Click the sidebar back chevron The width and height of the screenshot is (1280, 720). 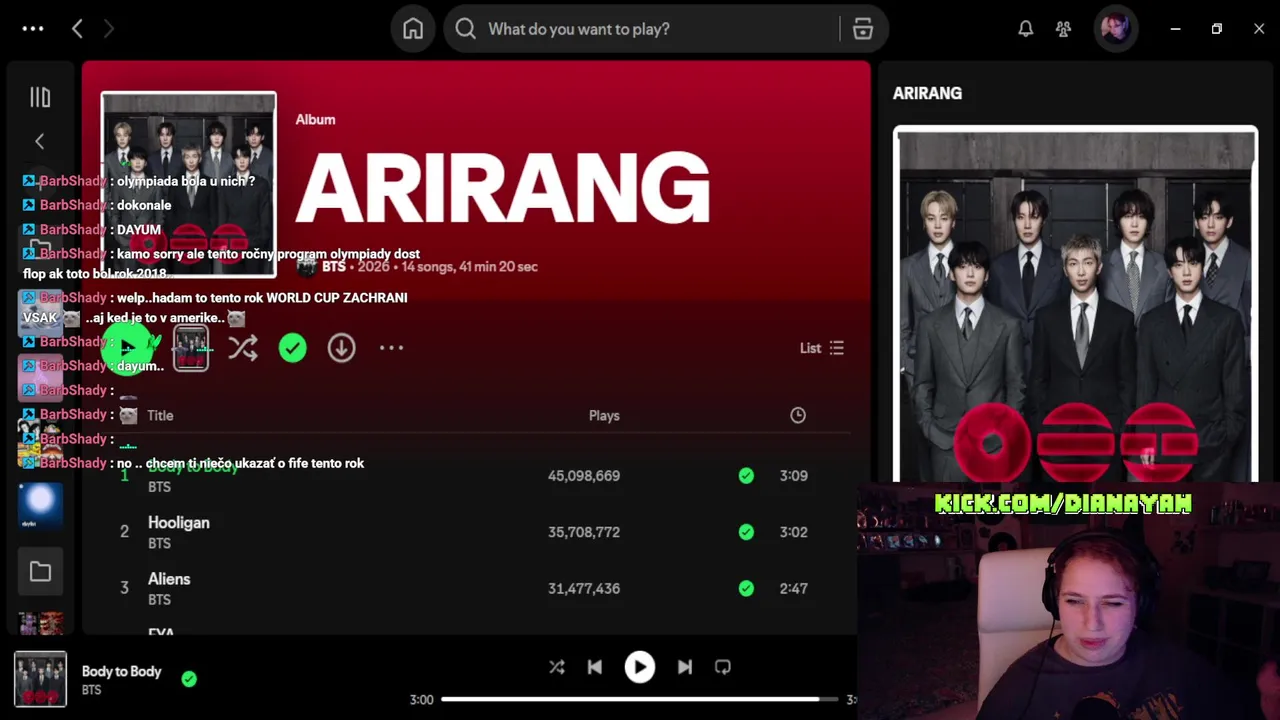(x=40, y=142)
